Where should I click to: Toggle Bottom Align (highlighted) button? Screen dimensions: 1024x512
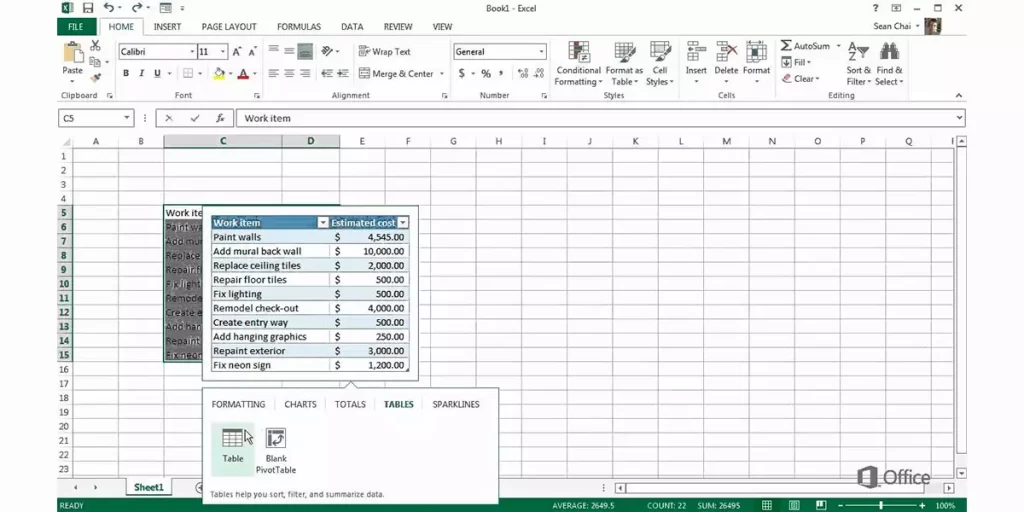pos(305,51)
